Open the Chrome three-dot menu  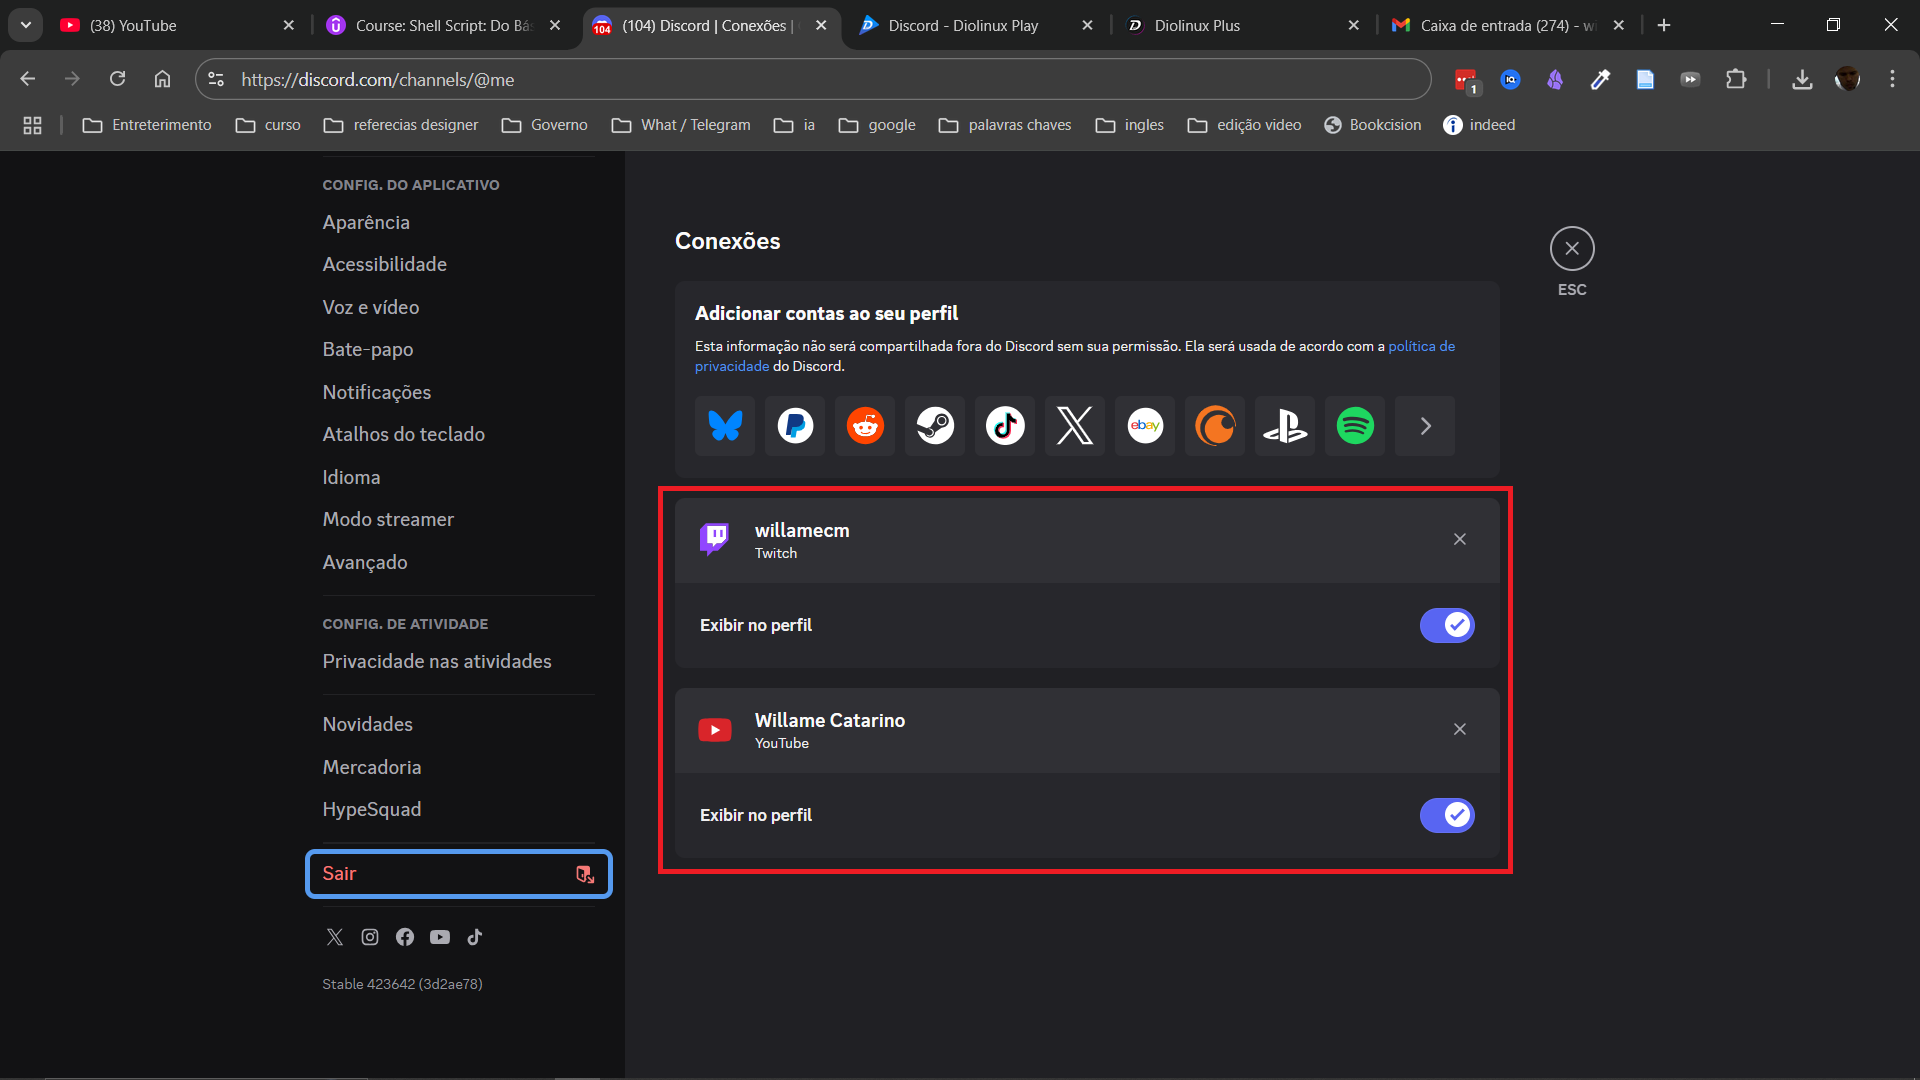1892,79
